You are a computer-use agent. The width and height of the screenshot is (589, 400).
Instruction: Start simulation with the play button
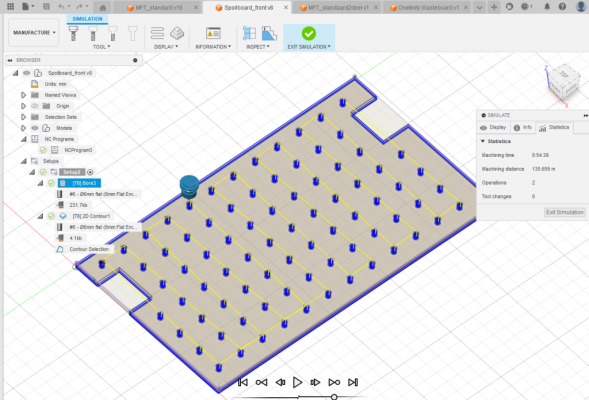[297, 382]
